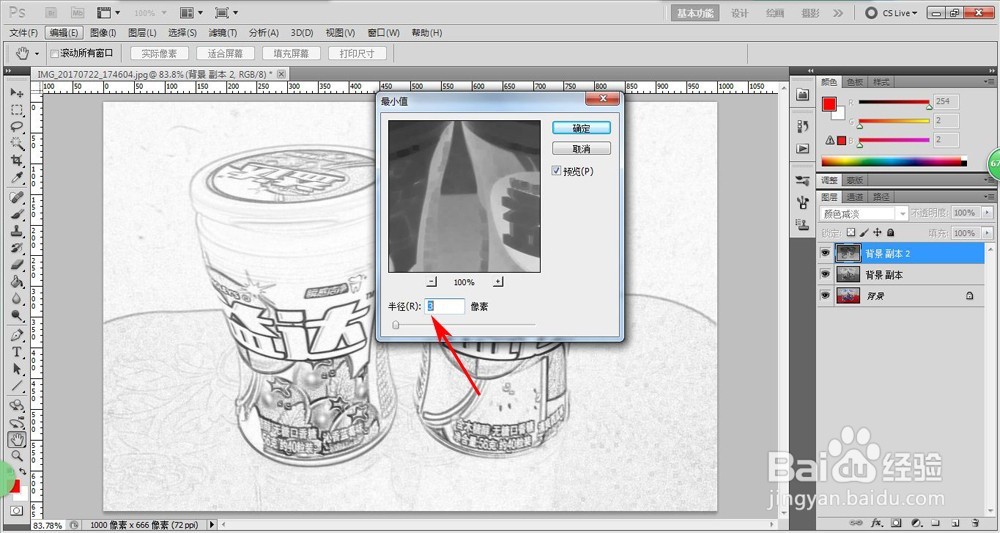
Task: Click the 填充屏幕 button
Action: [x=291, y=54]
